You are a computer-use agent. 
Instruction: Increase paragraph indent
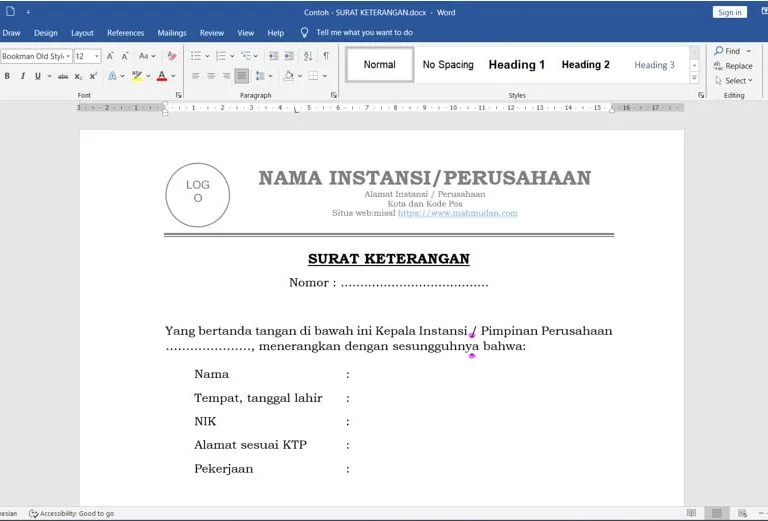click(289, 56)
